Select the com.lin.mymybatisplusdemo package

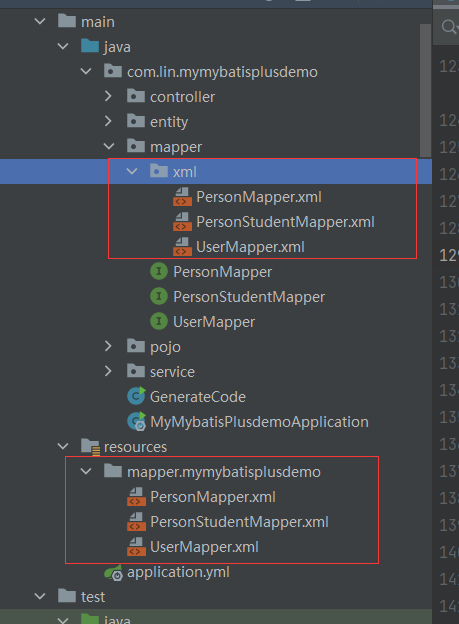coord(222,72)
